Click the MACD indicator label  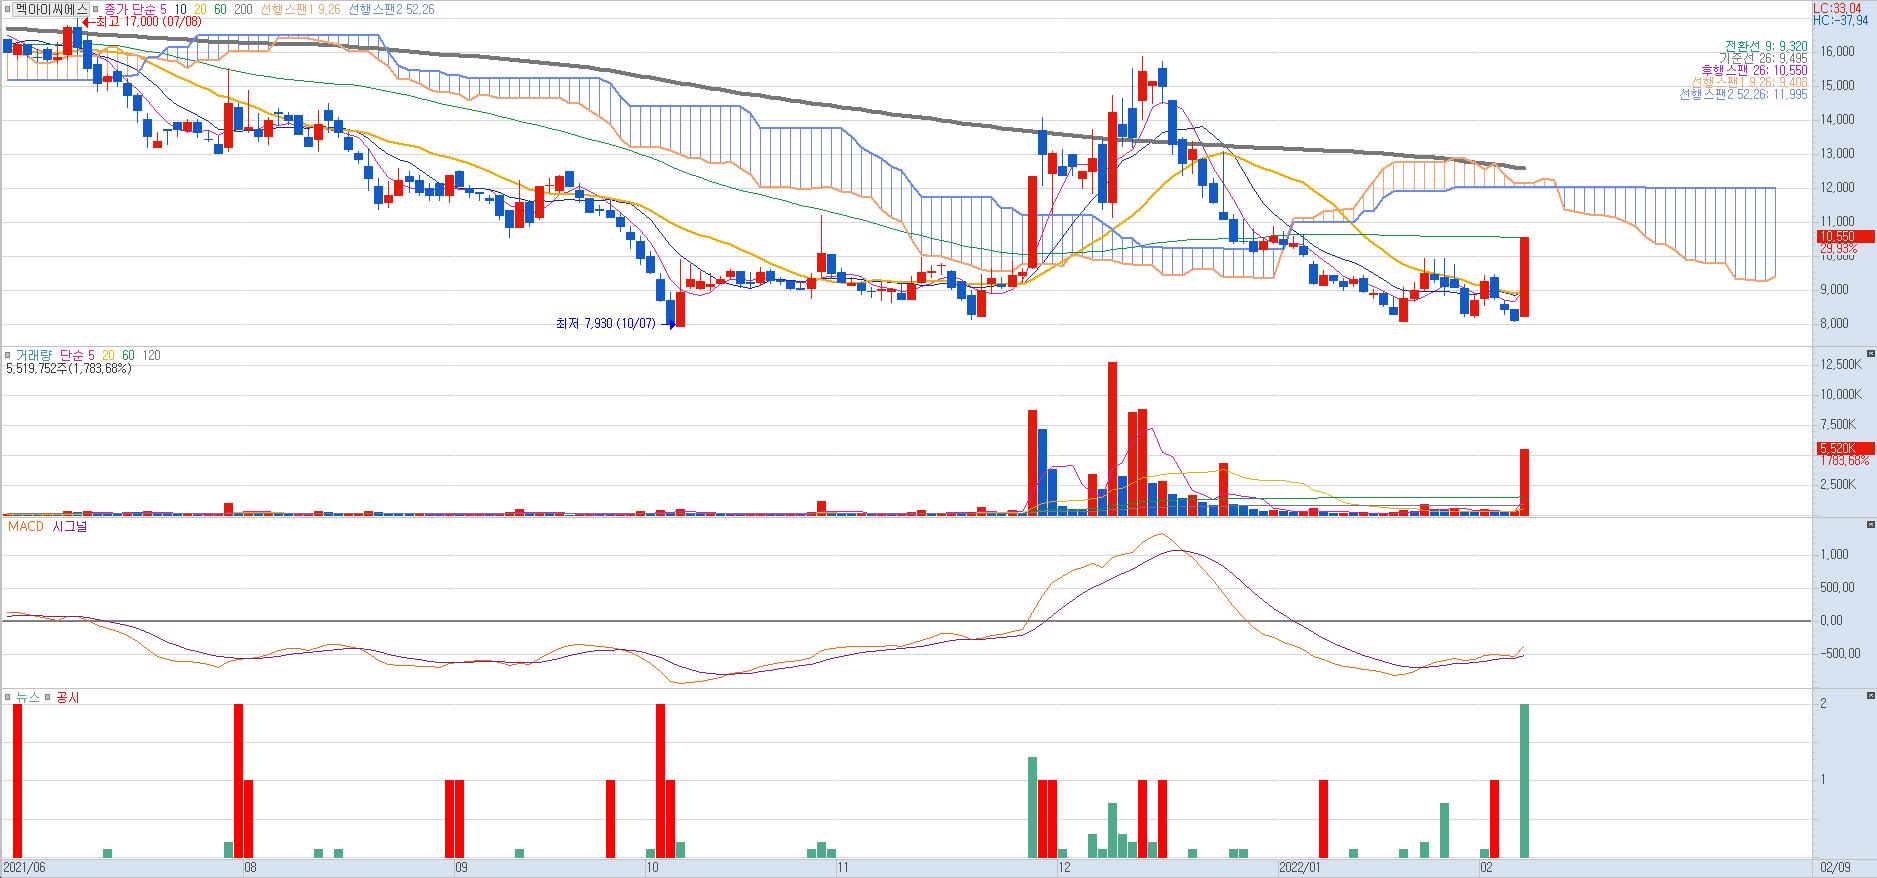[25, 526]
